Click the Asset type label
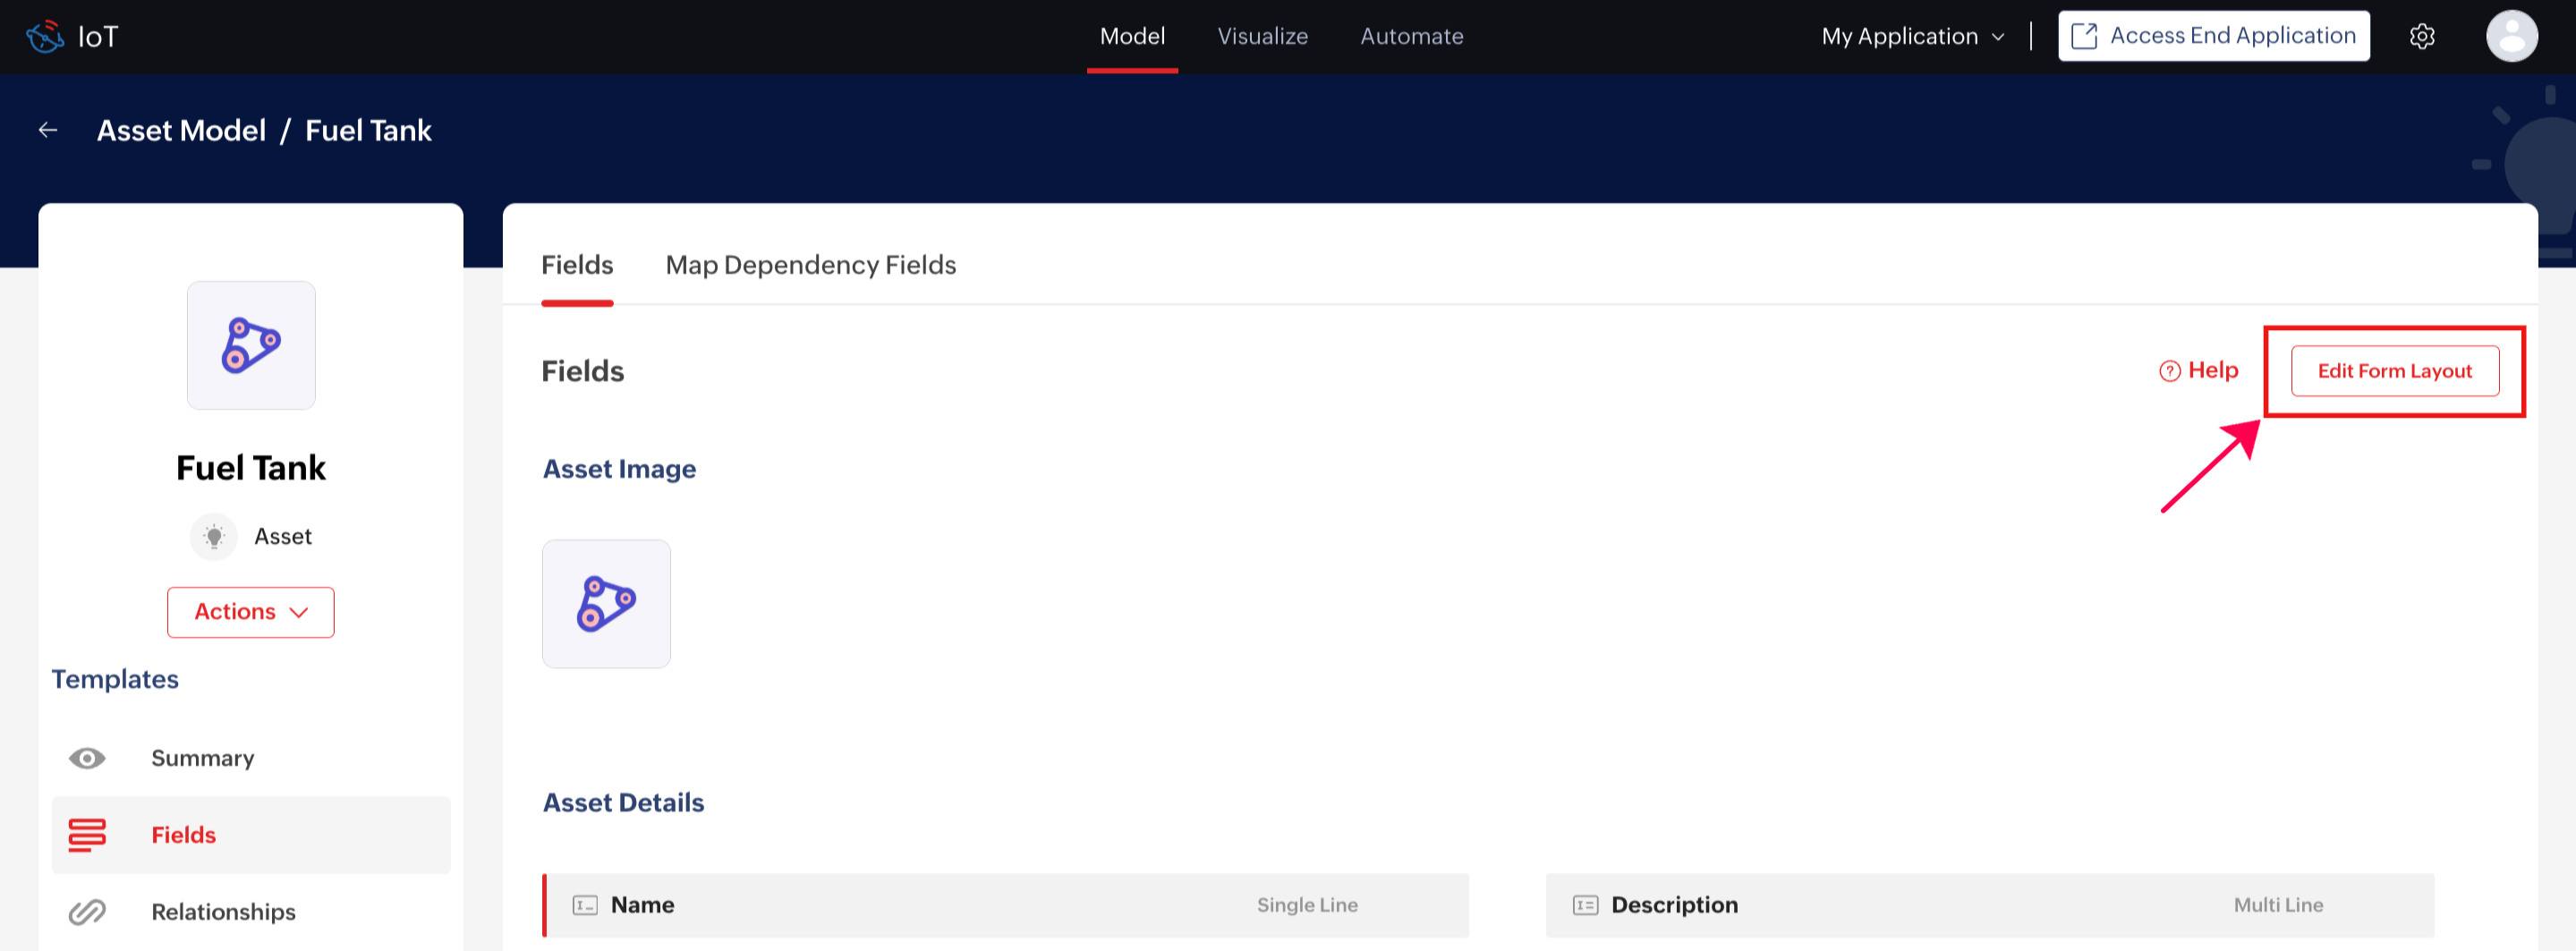The height and width of the screenshot is (951, 2576). tap(283, 537)
